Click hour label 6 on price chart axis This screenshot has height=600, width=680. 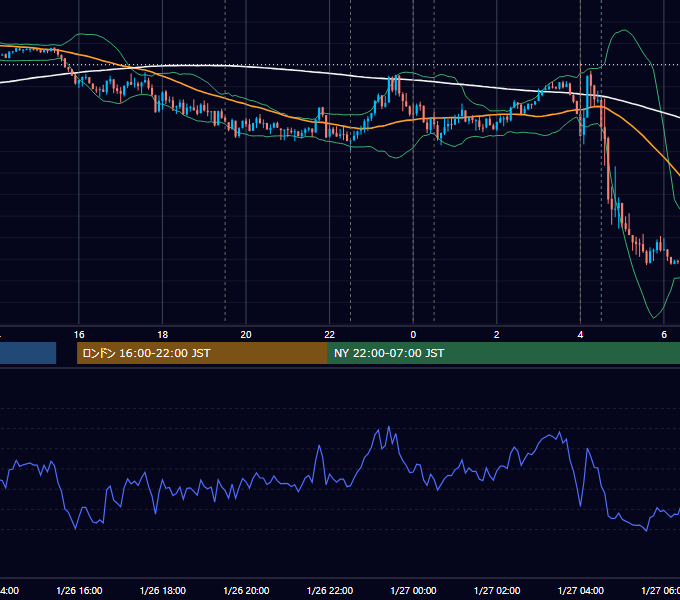664,335
